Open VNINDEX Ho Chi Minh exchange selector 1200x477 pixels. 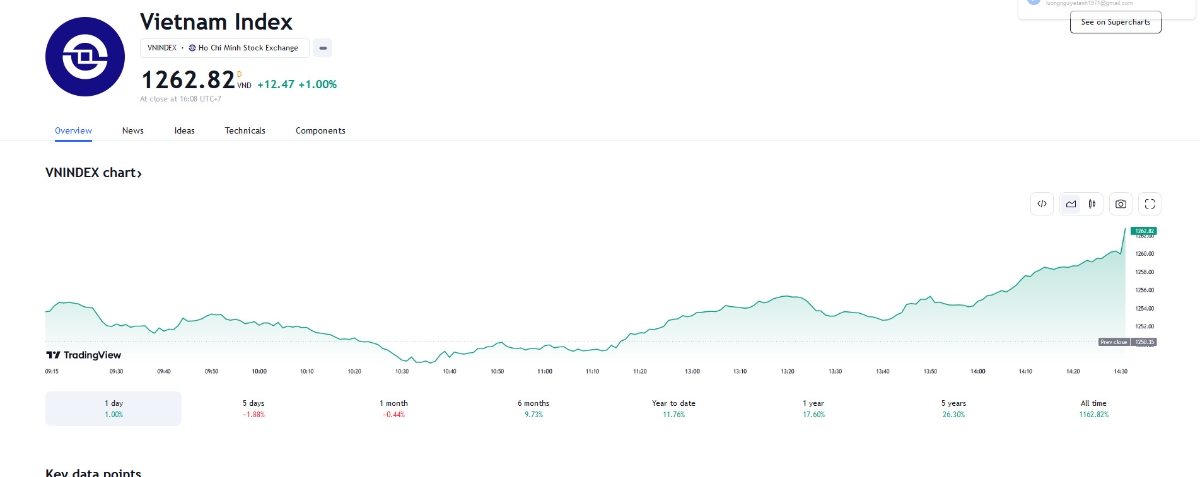pos(225,48)
